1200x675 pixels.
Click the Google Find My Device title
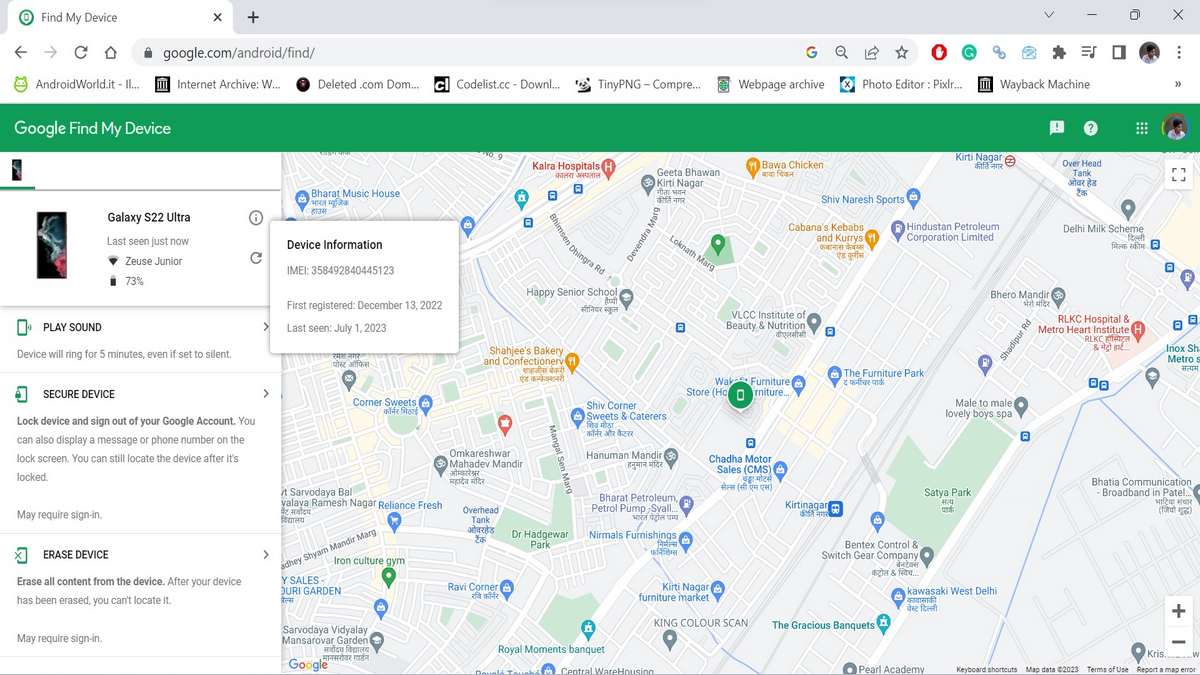click(x=92, y=128)
